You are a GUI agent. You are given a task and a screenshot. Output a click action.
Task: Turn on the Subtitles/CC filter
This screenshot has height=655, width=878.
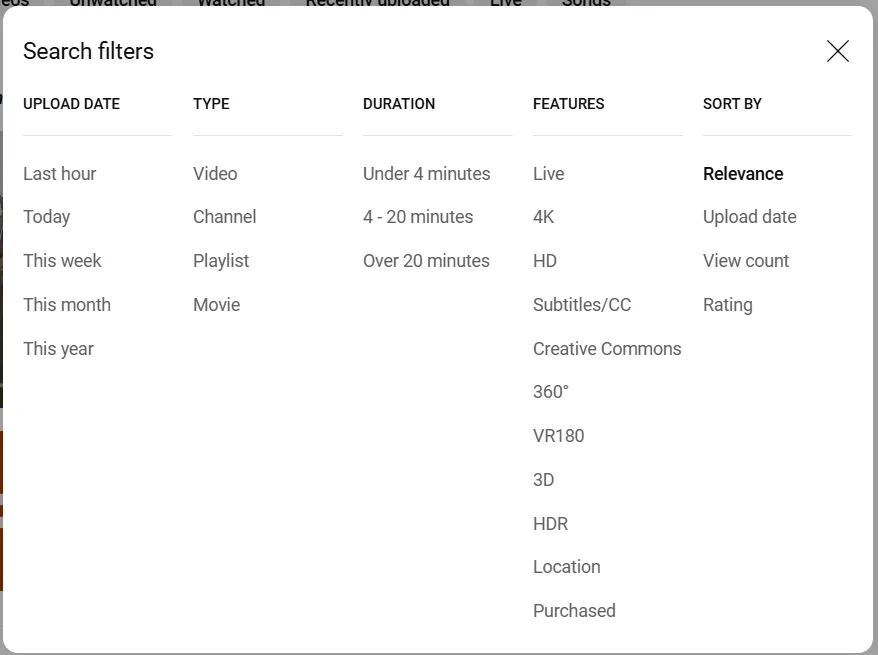(582, 304)
